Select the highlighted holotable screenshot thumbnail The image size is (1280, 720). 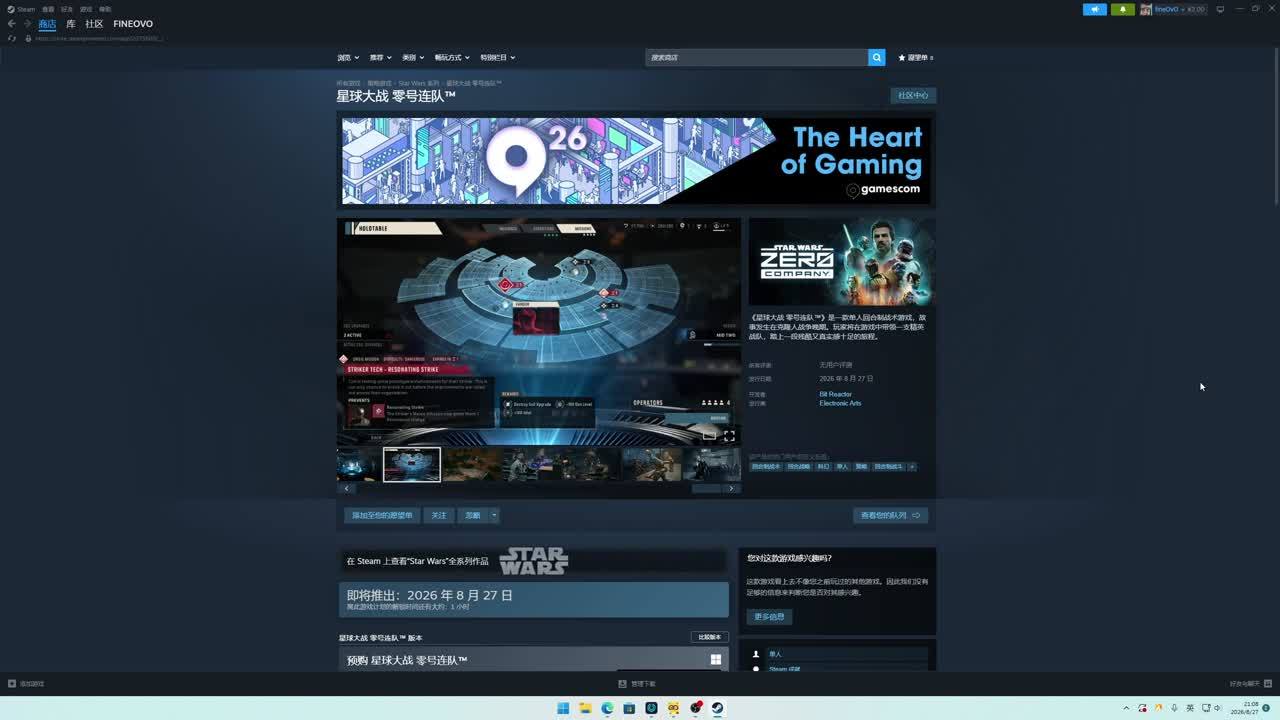(x=412, y=465)
